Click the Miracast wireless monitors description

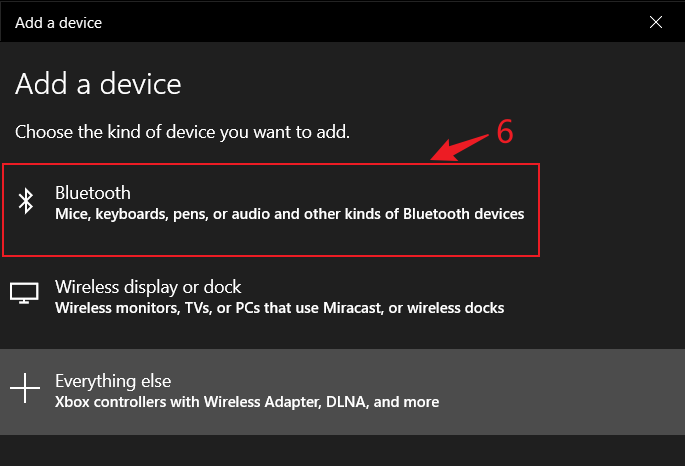[x=280, y=308]
